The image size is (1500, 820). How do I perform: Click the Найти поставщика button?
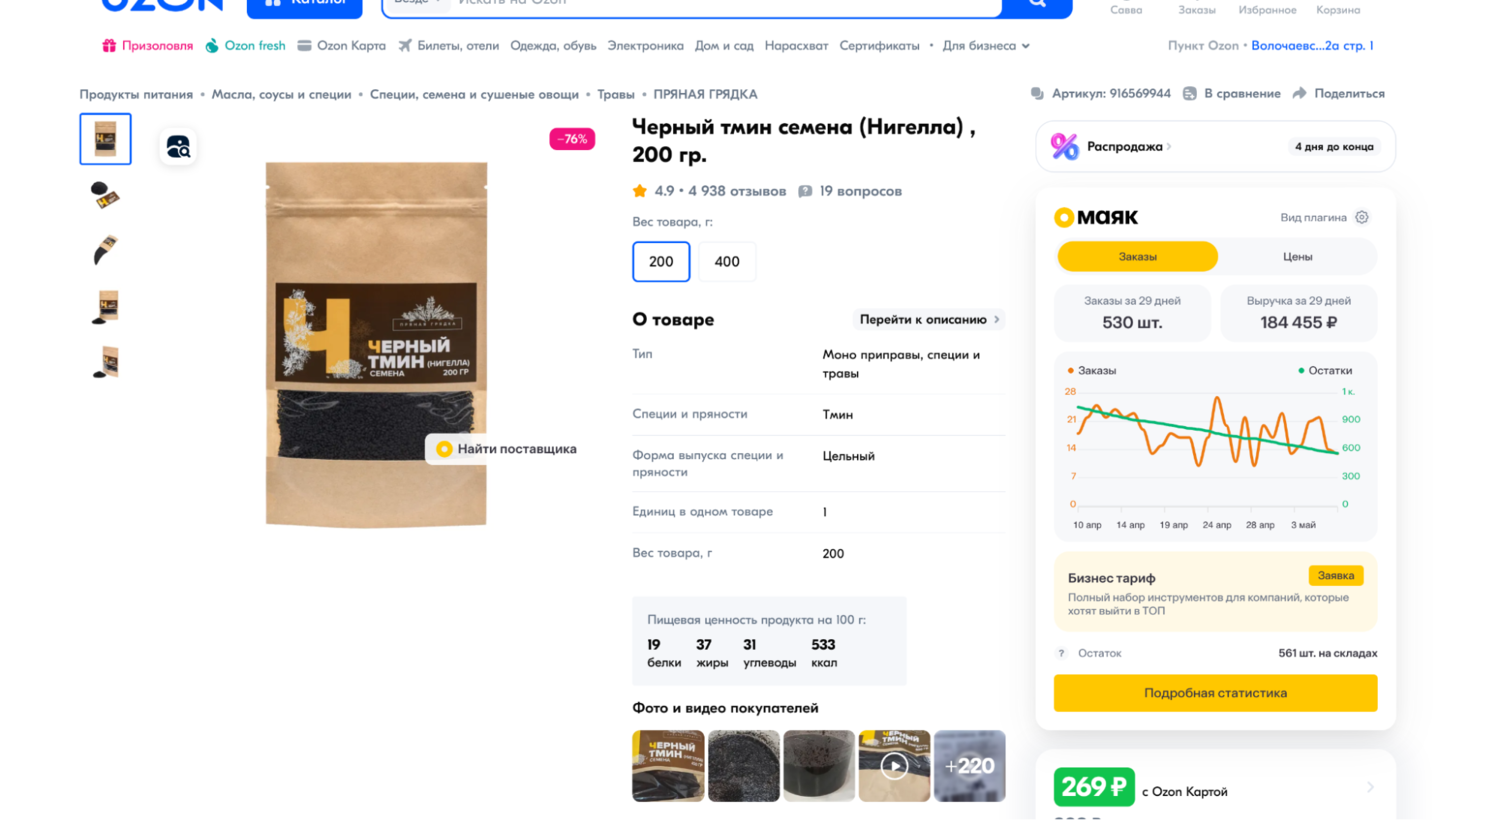(506, 449)
